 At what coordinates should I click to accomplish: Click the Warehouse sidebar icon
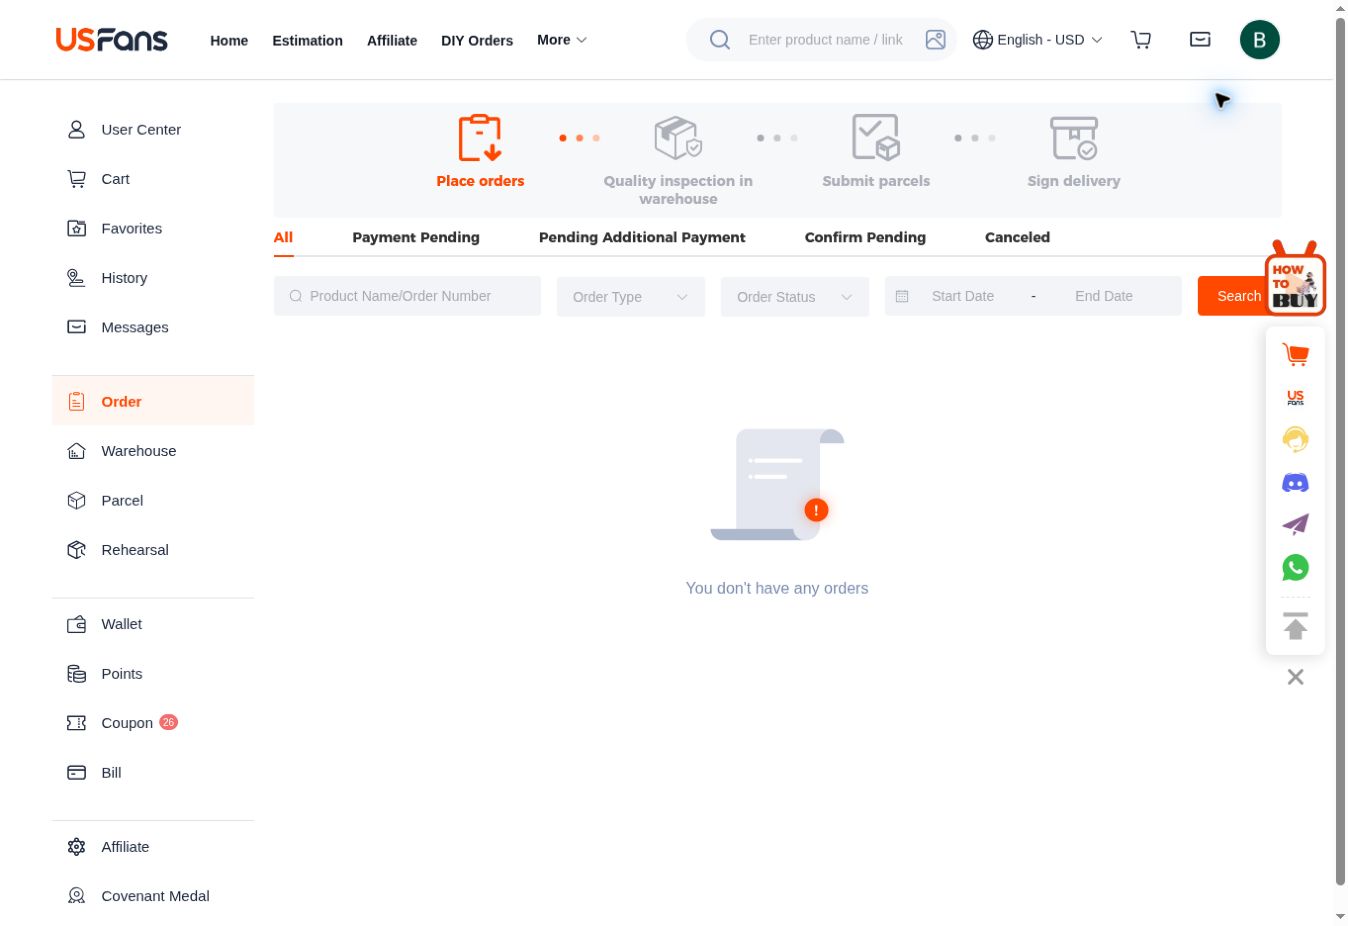click(x=76, y=451)
